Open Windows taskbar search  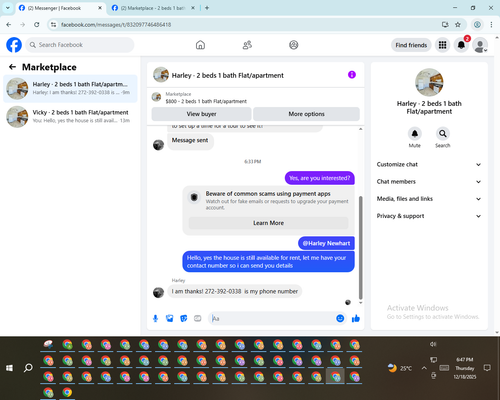point(28,368)
